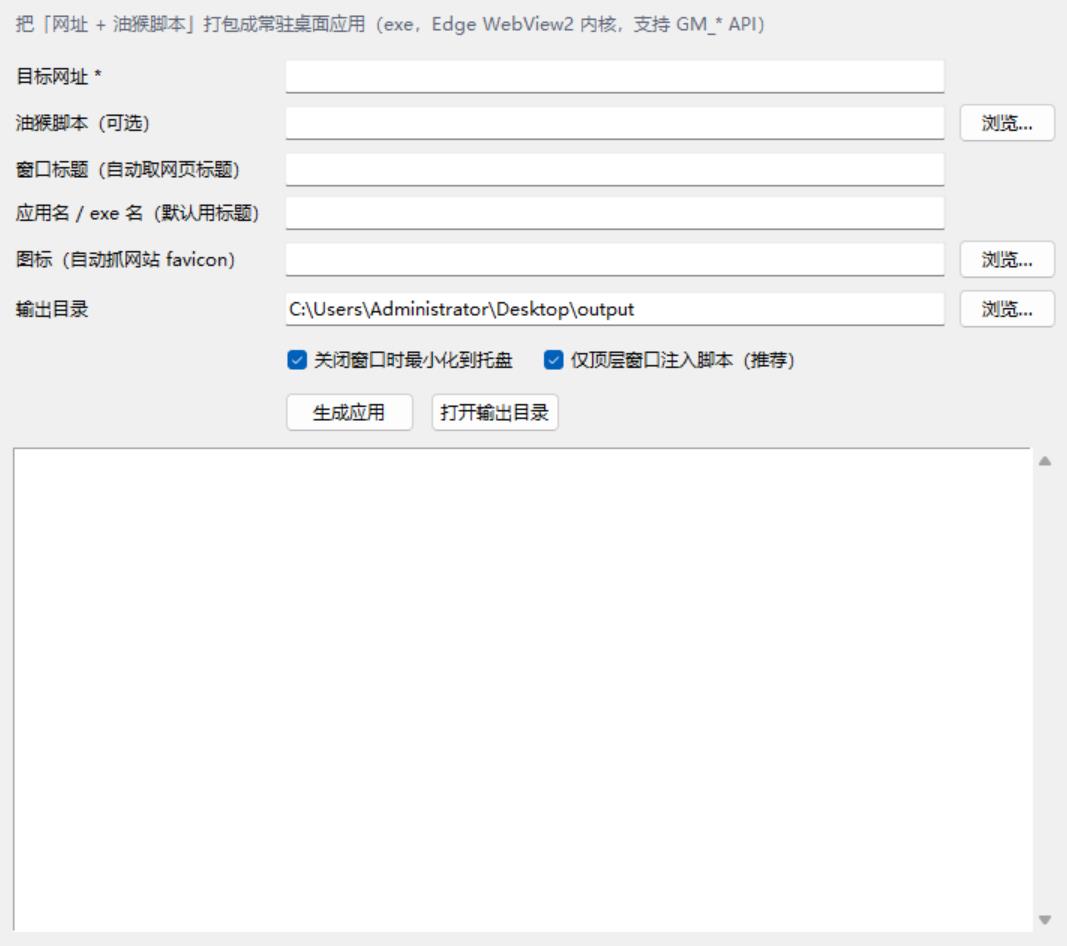Open output folder with 打开输出目录

(495, 412)
